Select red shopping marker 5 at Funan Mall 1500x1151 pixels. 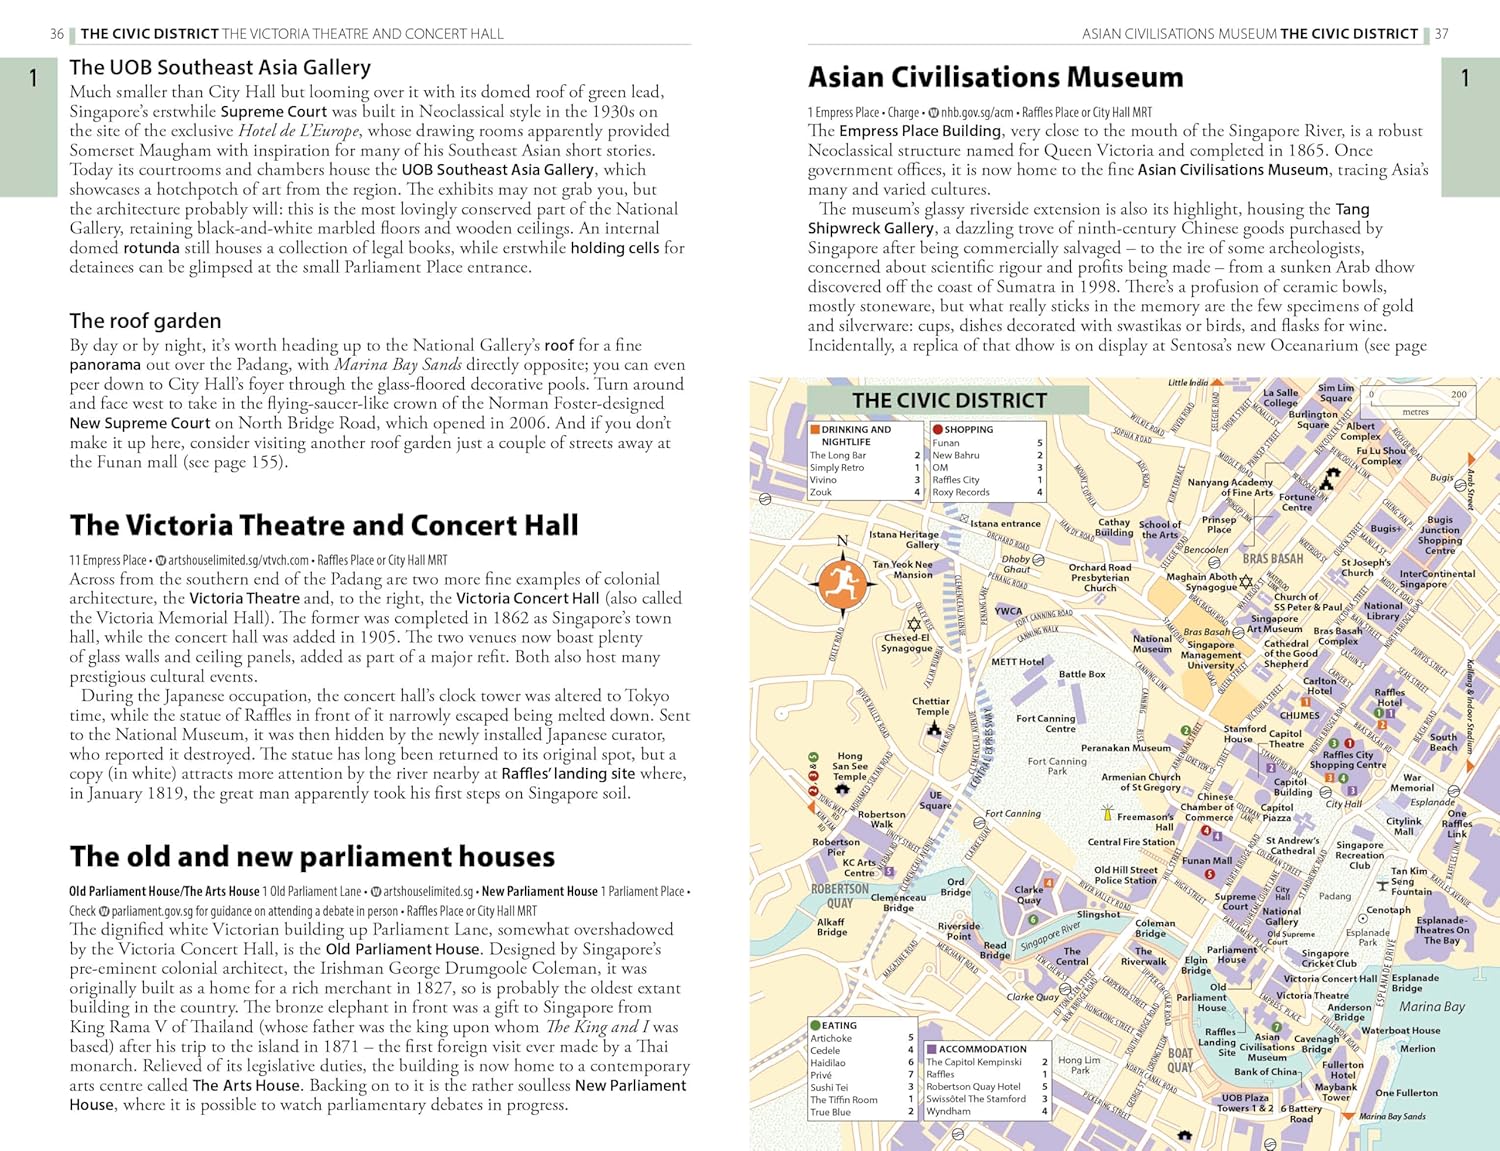[1210, 874]
